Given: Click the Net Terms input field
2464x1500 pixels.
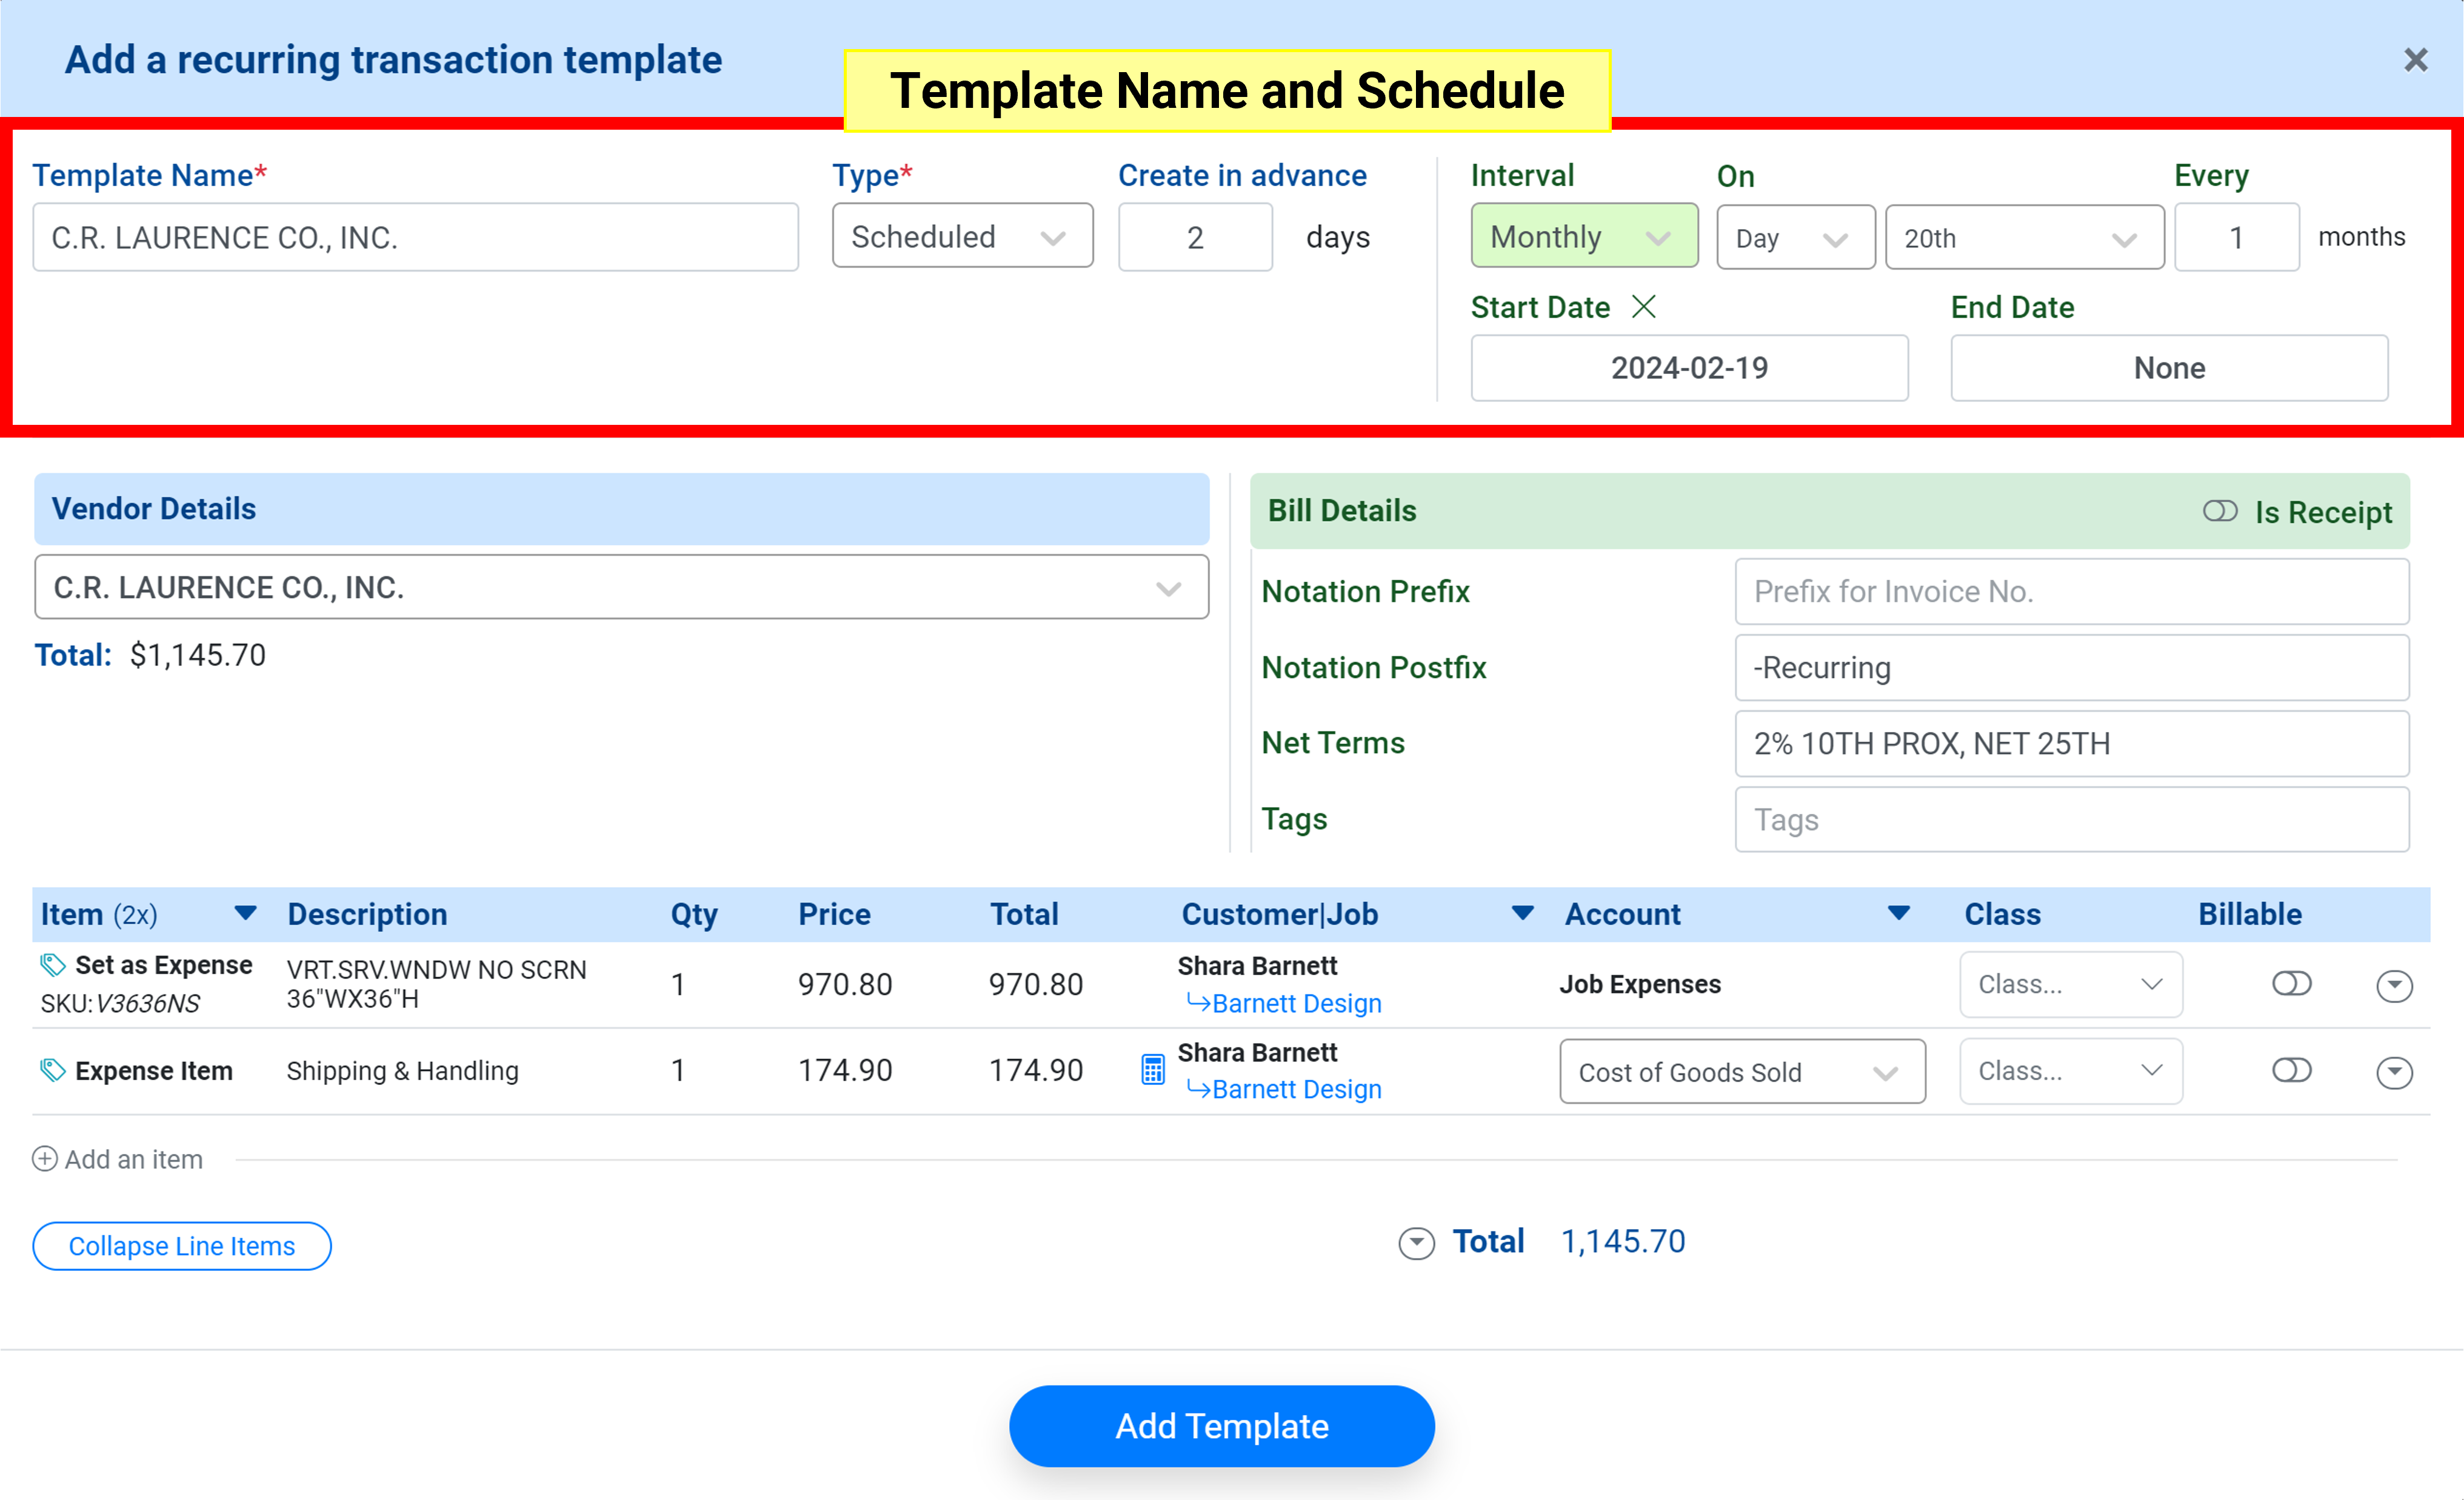Looking at the screenshot, I should pyautogui.click(x=2072, y=743).
